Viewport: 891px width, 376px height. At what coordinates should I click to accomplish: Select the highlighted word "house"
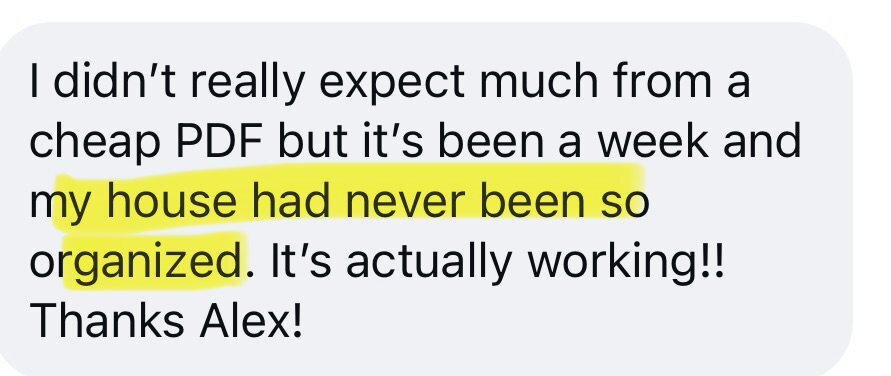171,201
